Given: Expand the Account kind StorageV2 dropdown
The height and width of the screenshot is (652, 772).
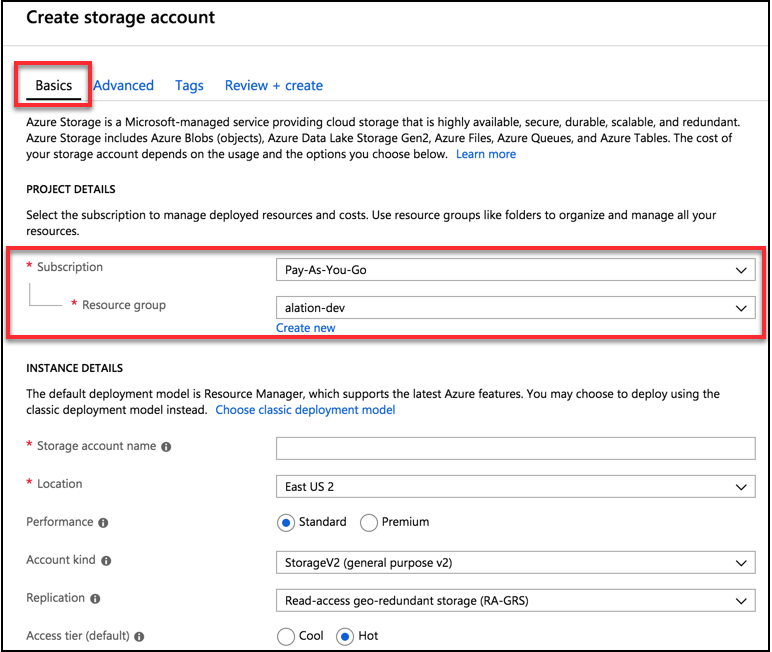Looking at the screenshot, I should pyautogui.click(x=515, y=562).
